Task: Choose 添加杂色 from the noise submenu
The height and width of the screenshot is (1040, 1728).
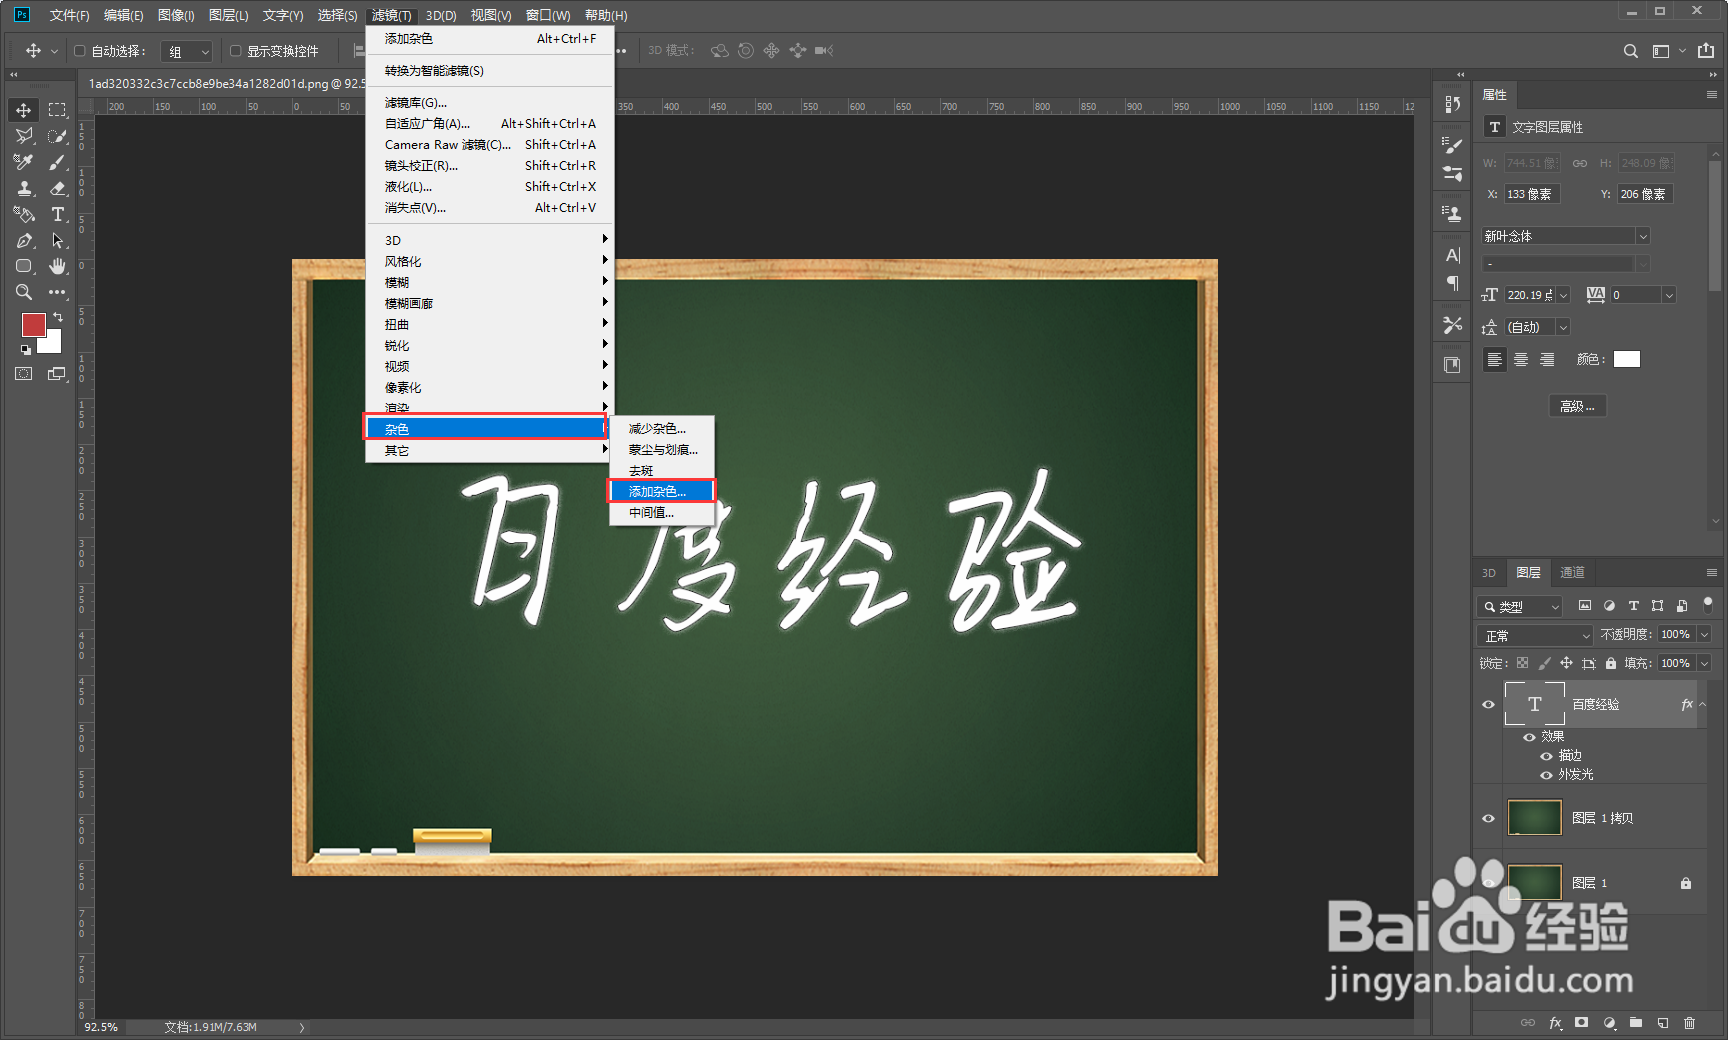Action: click(661, 491)
